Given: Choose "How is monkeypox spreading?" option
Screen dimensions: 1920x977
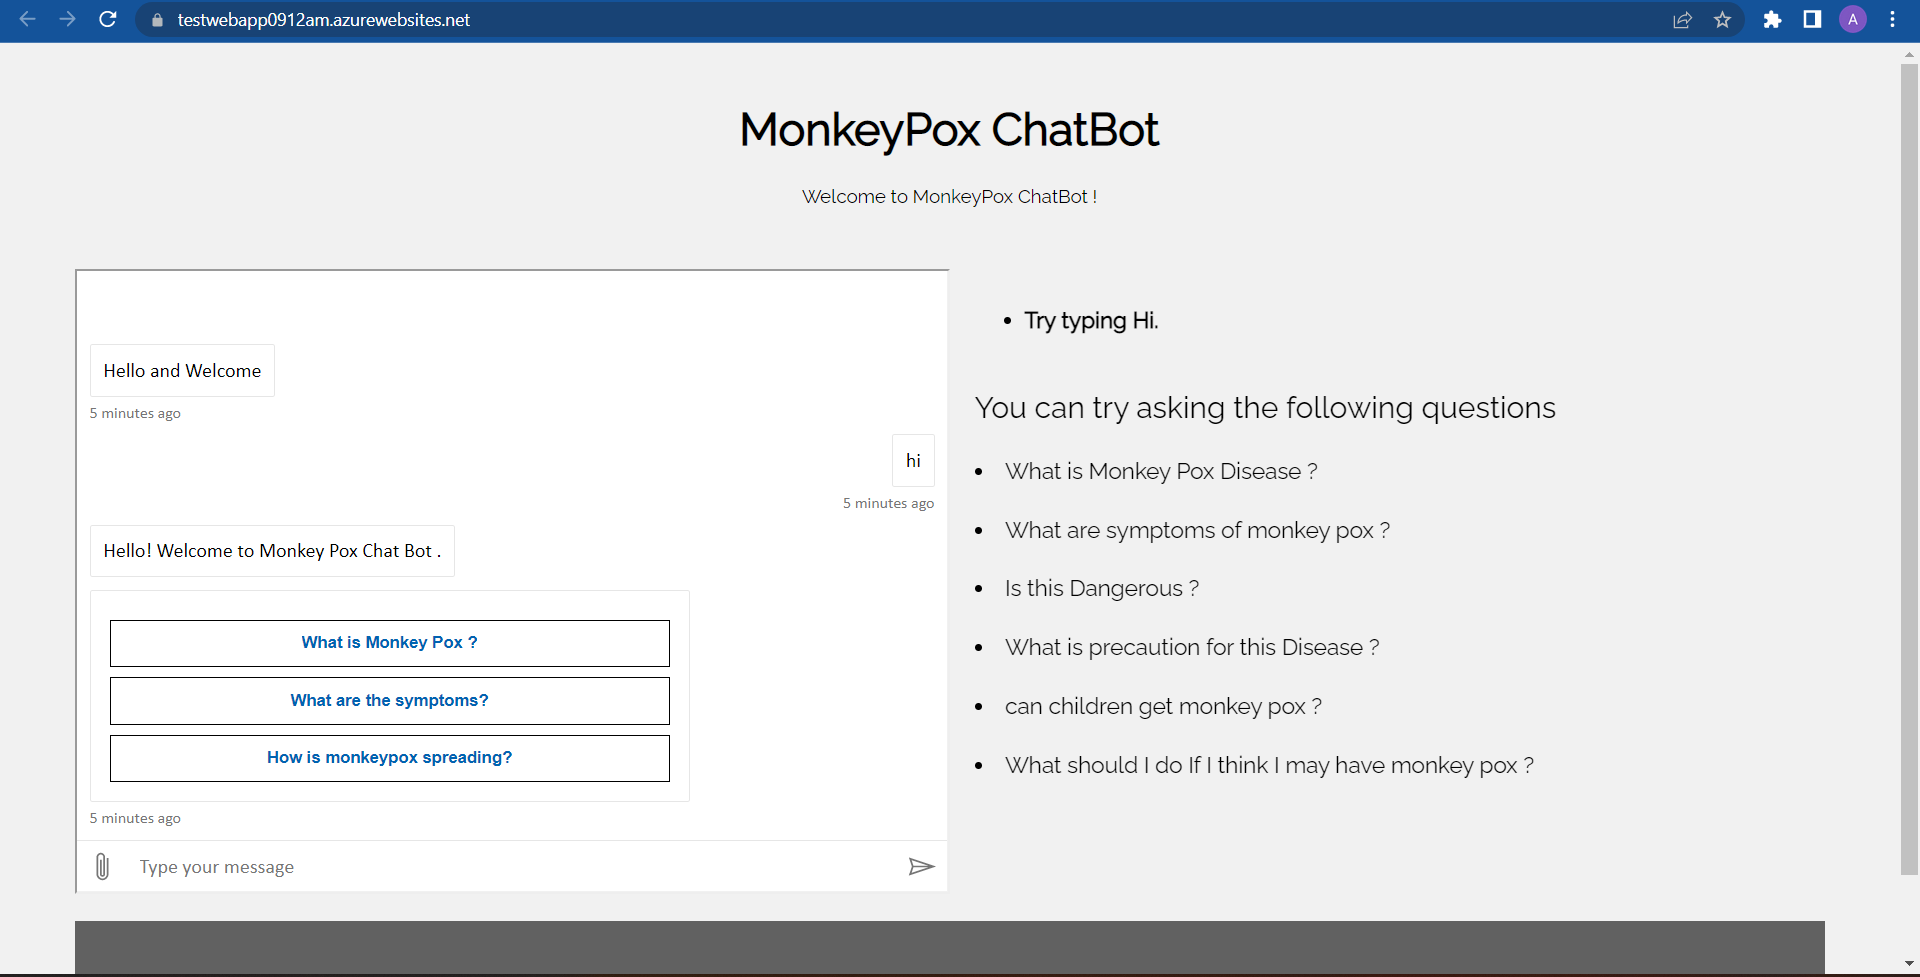Looking at the screenshot, I should tap(389, 757).
